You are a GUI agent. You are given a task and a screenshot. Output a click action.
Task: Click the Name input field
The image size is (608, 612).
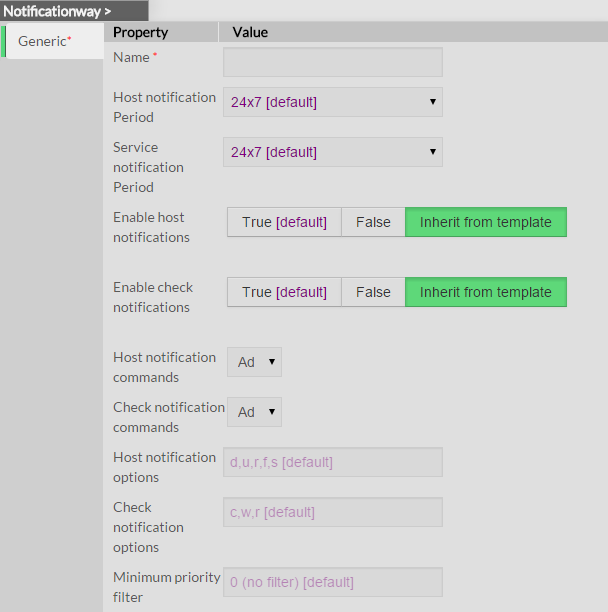tap(332, 62)
